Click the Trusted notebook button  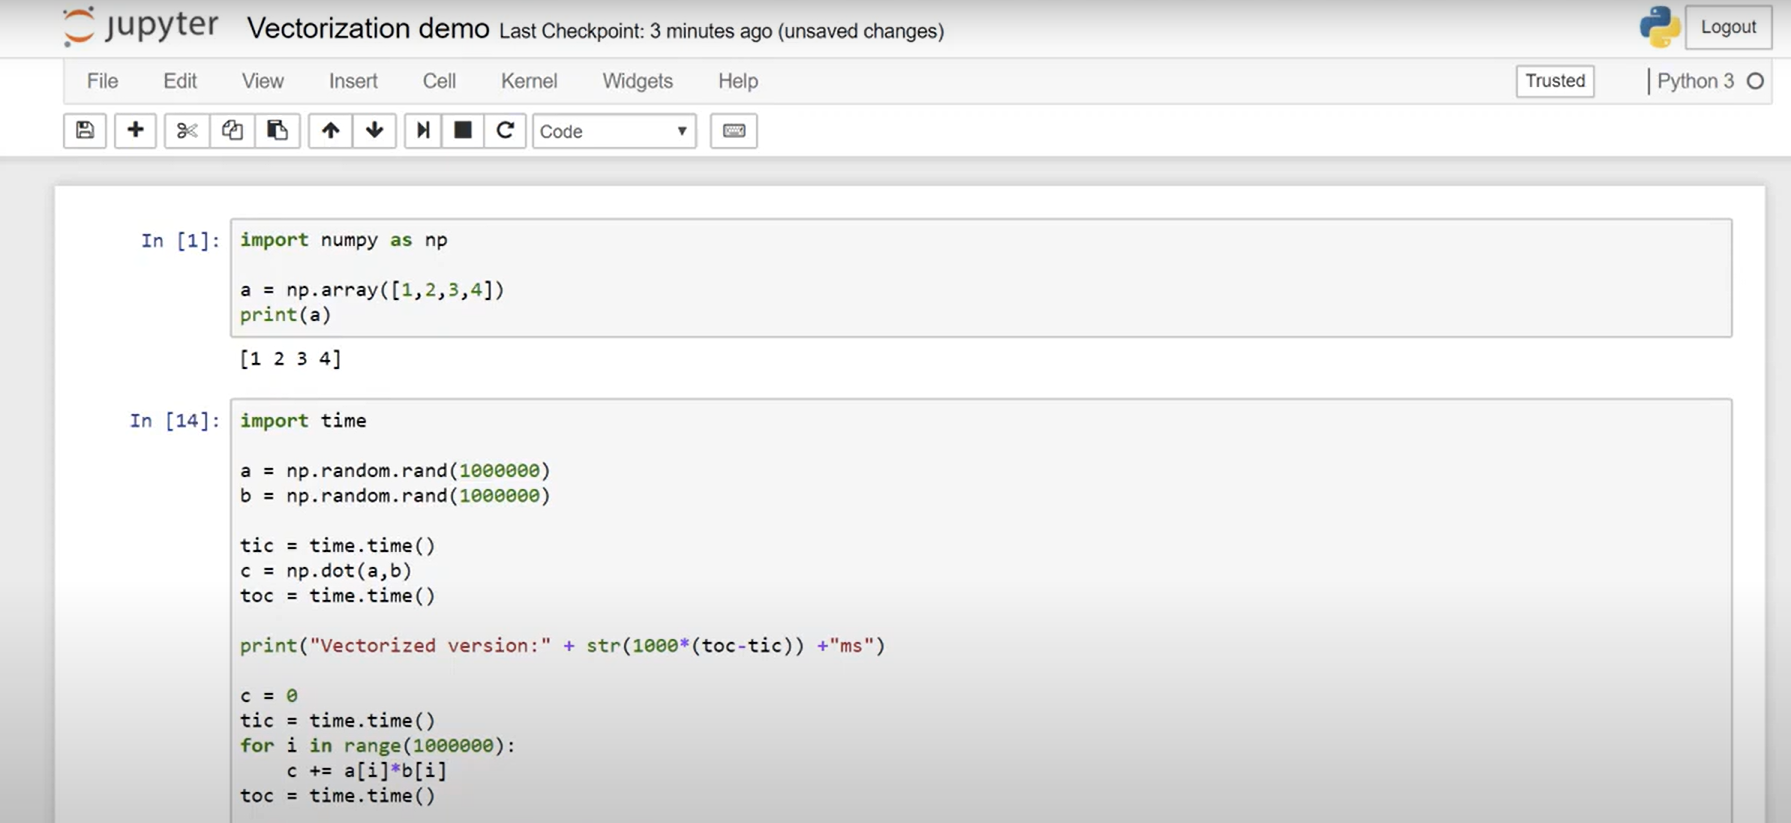[x=1555, y=81]
